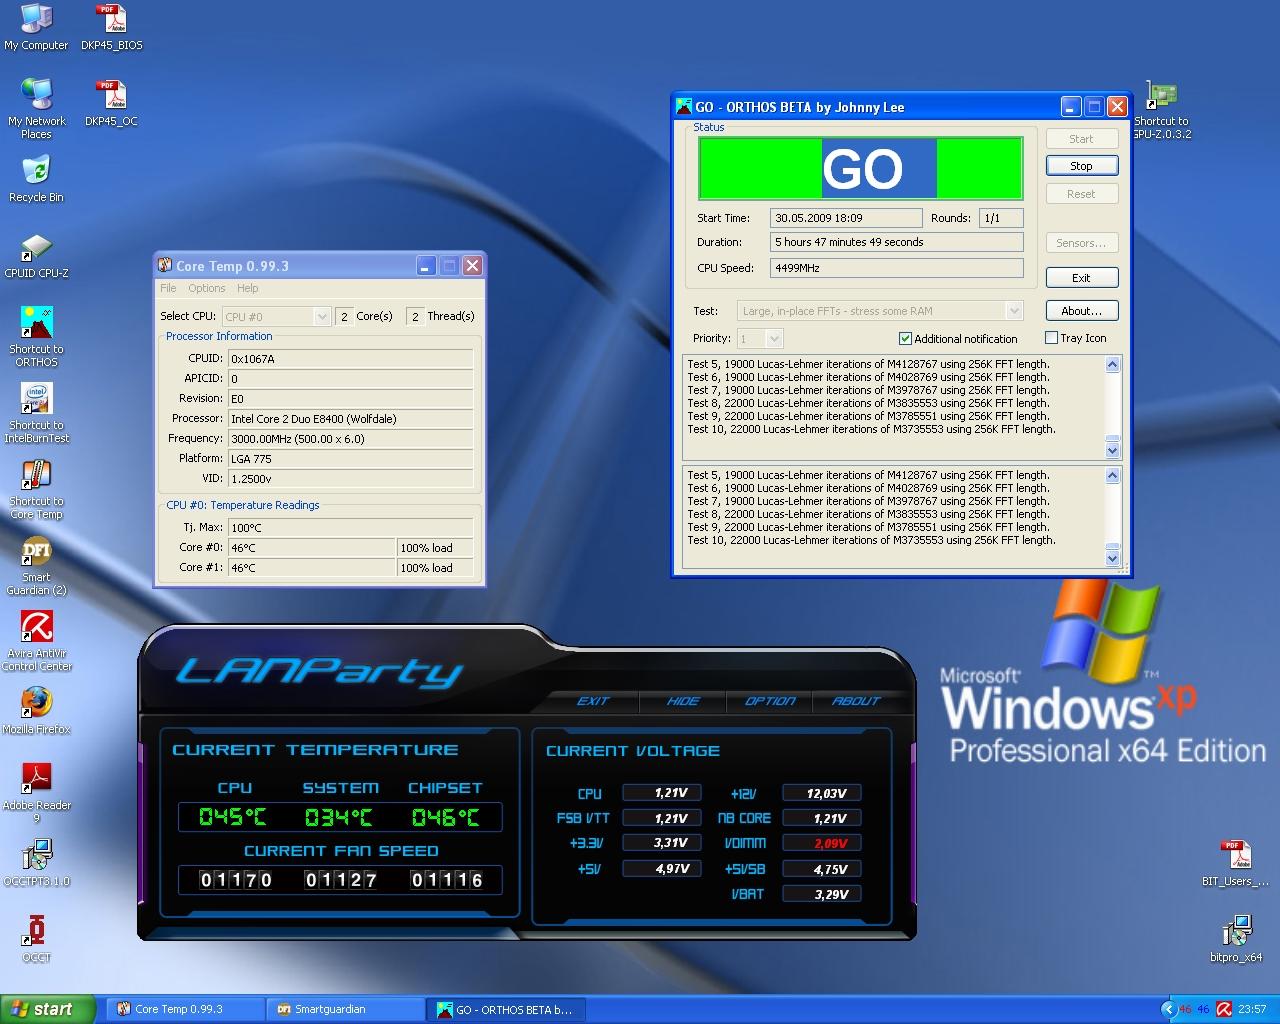Image resolution: width=1280 pixels, height=1024 pixels.
Task: Click the ORTHOS Duration field
Action: [x=897, y=242]
